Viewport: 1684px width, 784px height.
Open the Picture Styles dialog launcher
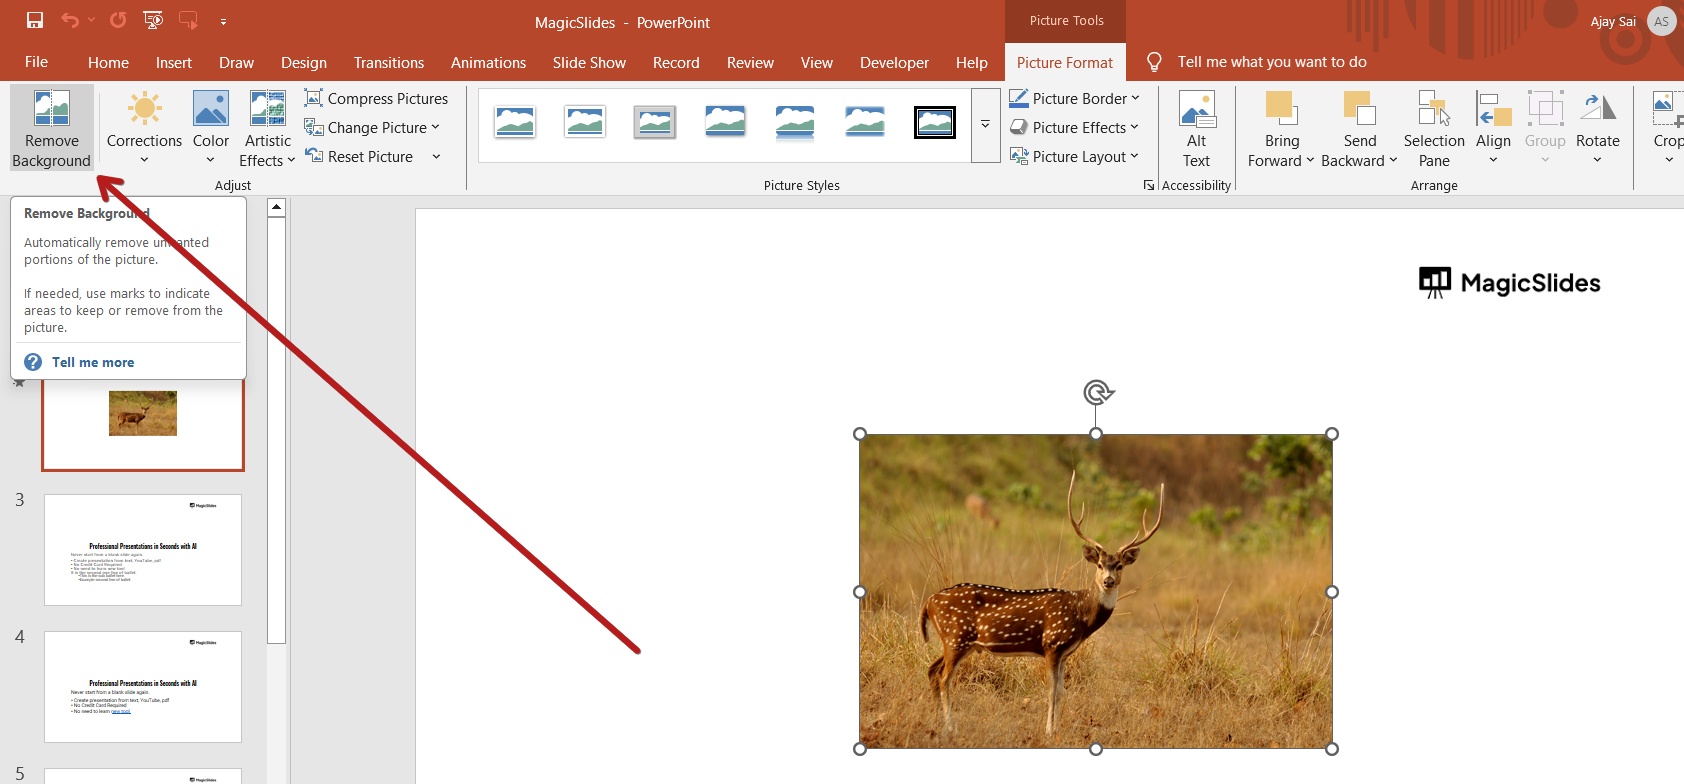(1149, 185)
